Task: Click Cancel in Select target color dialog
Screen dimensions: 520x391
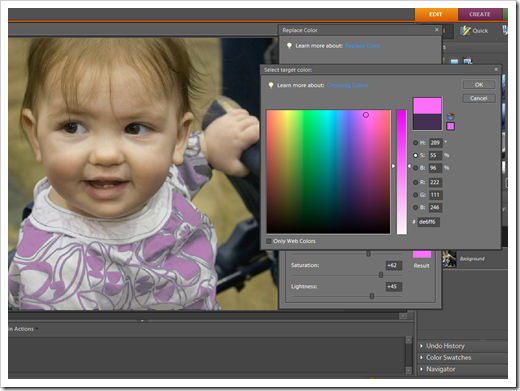Action: [479, 98]
